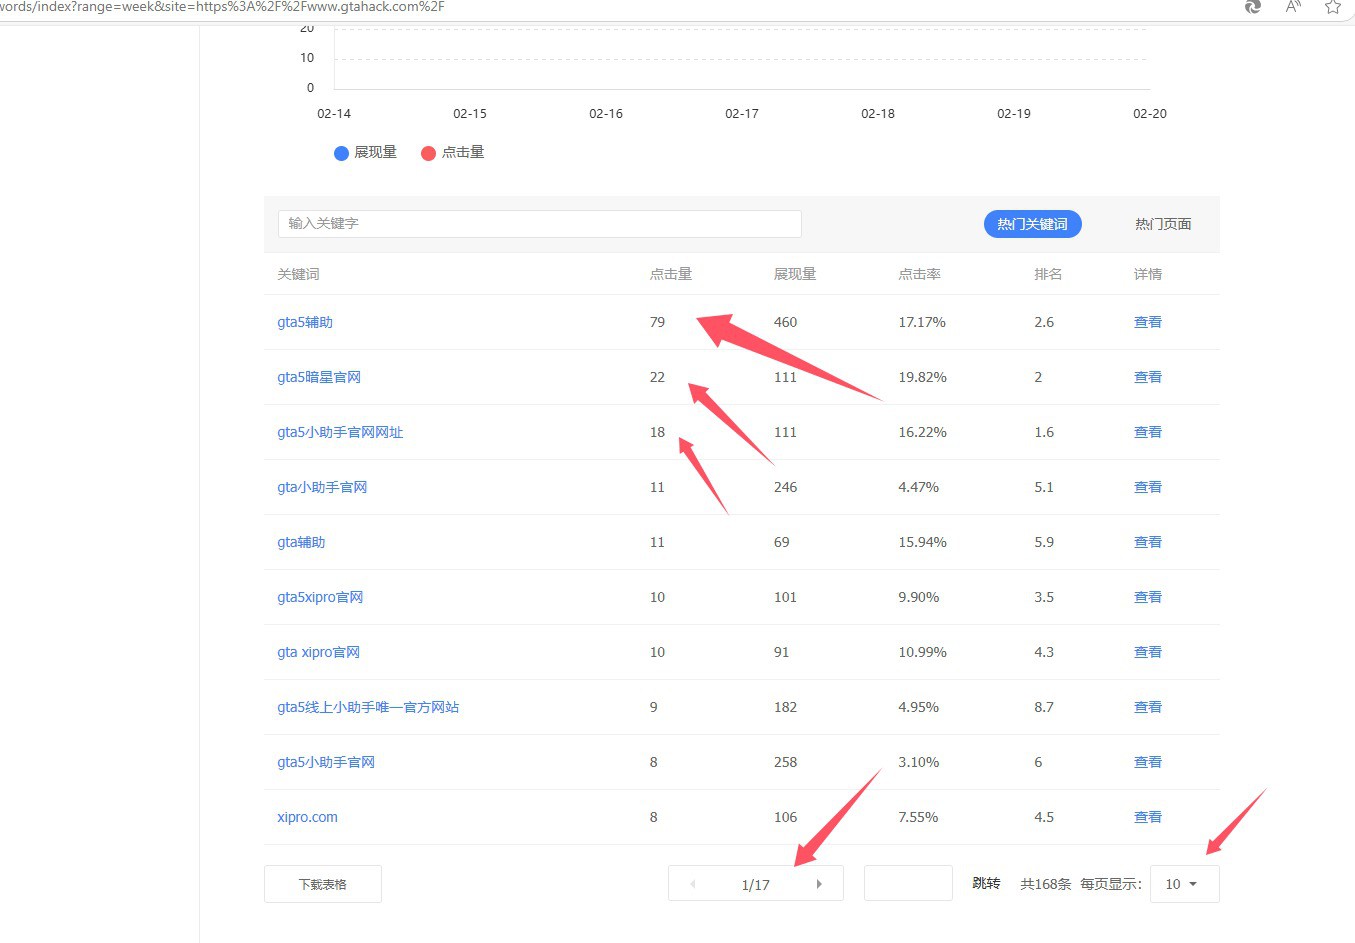
Task: Open the gta5小助手官网 keyword link
Action: [326, 762]
